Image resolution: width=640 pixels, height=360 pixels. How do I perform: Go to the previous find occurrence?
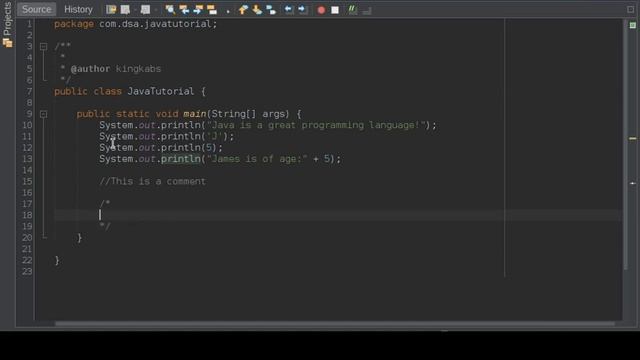click(x=184, y=9)
